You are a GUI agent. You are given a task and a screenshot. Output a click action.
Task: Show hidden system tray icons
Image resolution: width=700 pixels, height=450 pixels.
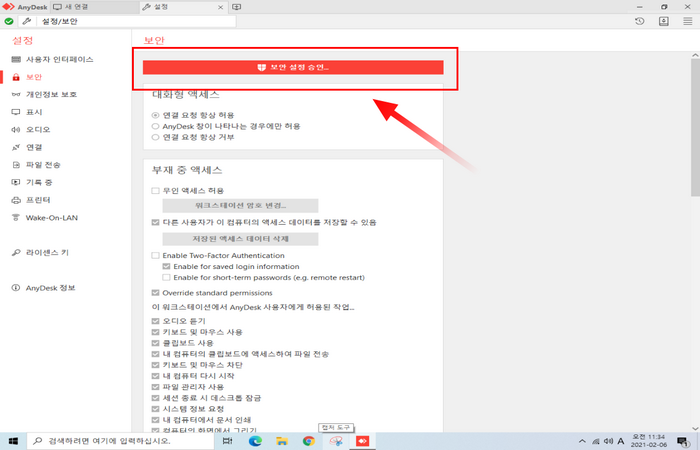click(x=582, y=441)
